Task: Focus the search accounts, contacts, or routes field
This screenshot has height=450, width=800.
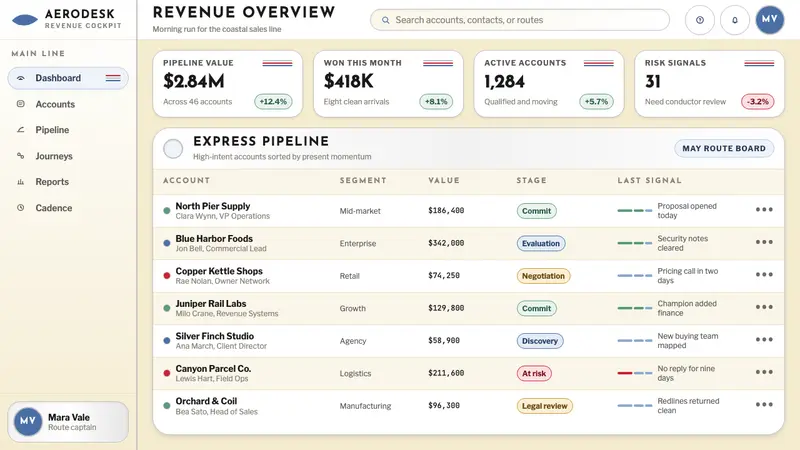Action: pyautogui.click(x=519, y=20)
